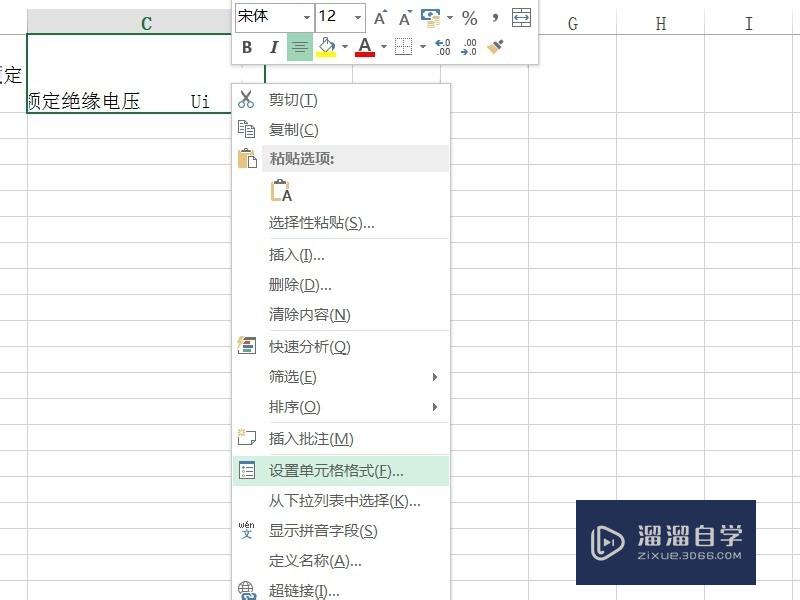The image size is (800, 600).
Task: Toggle bold formatting with the B icon
Action: [247, 46]
